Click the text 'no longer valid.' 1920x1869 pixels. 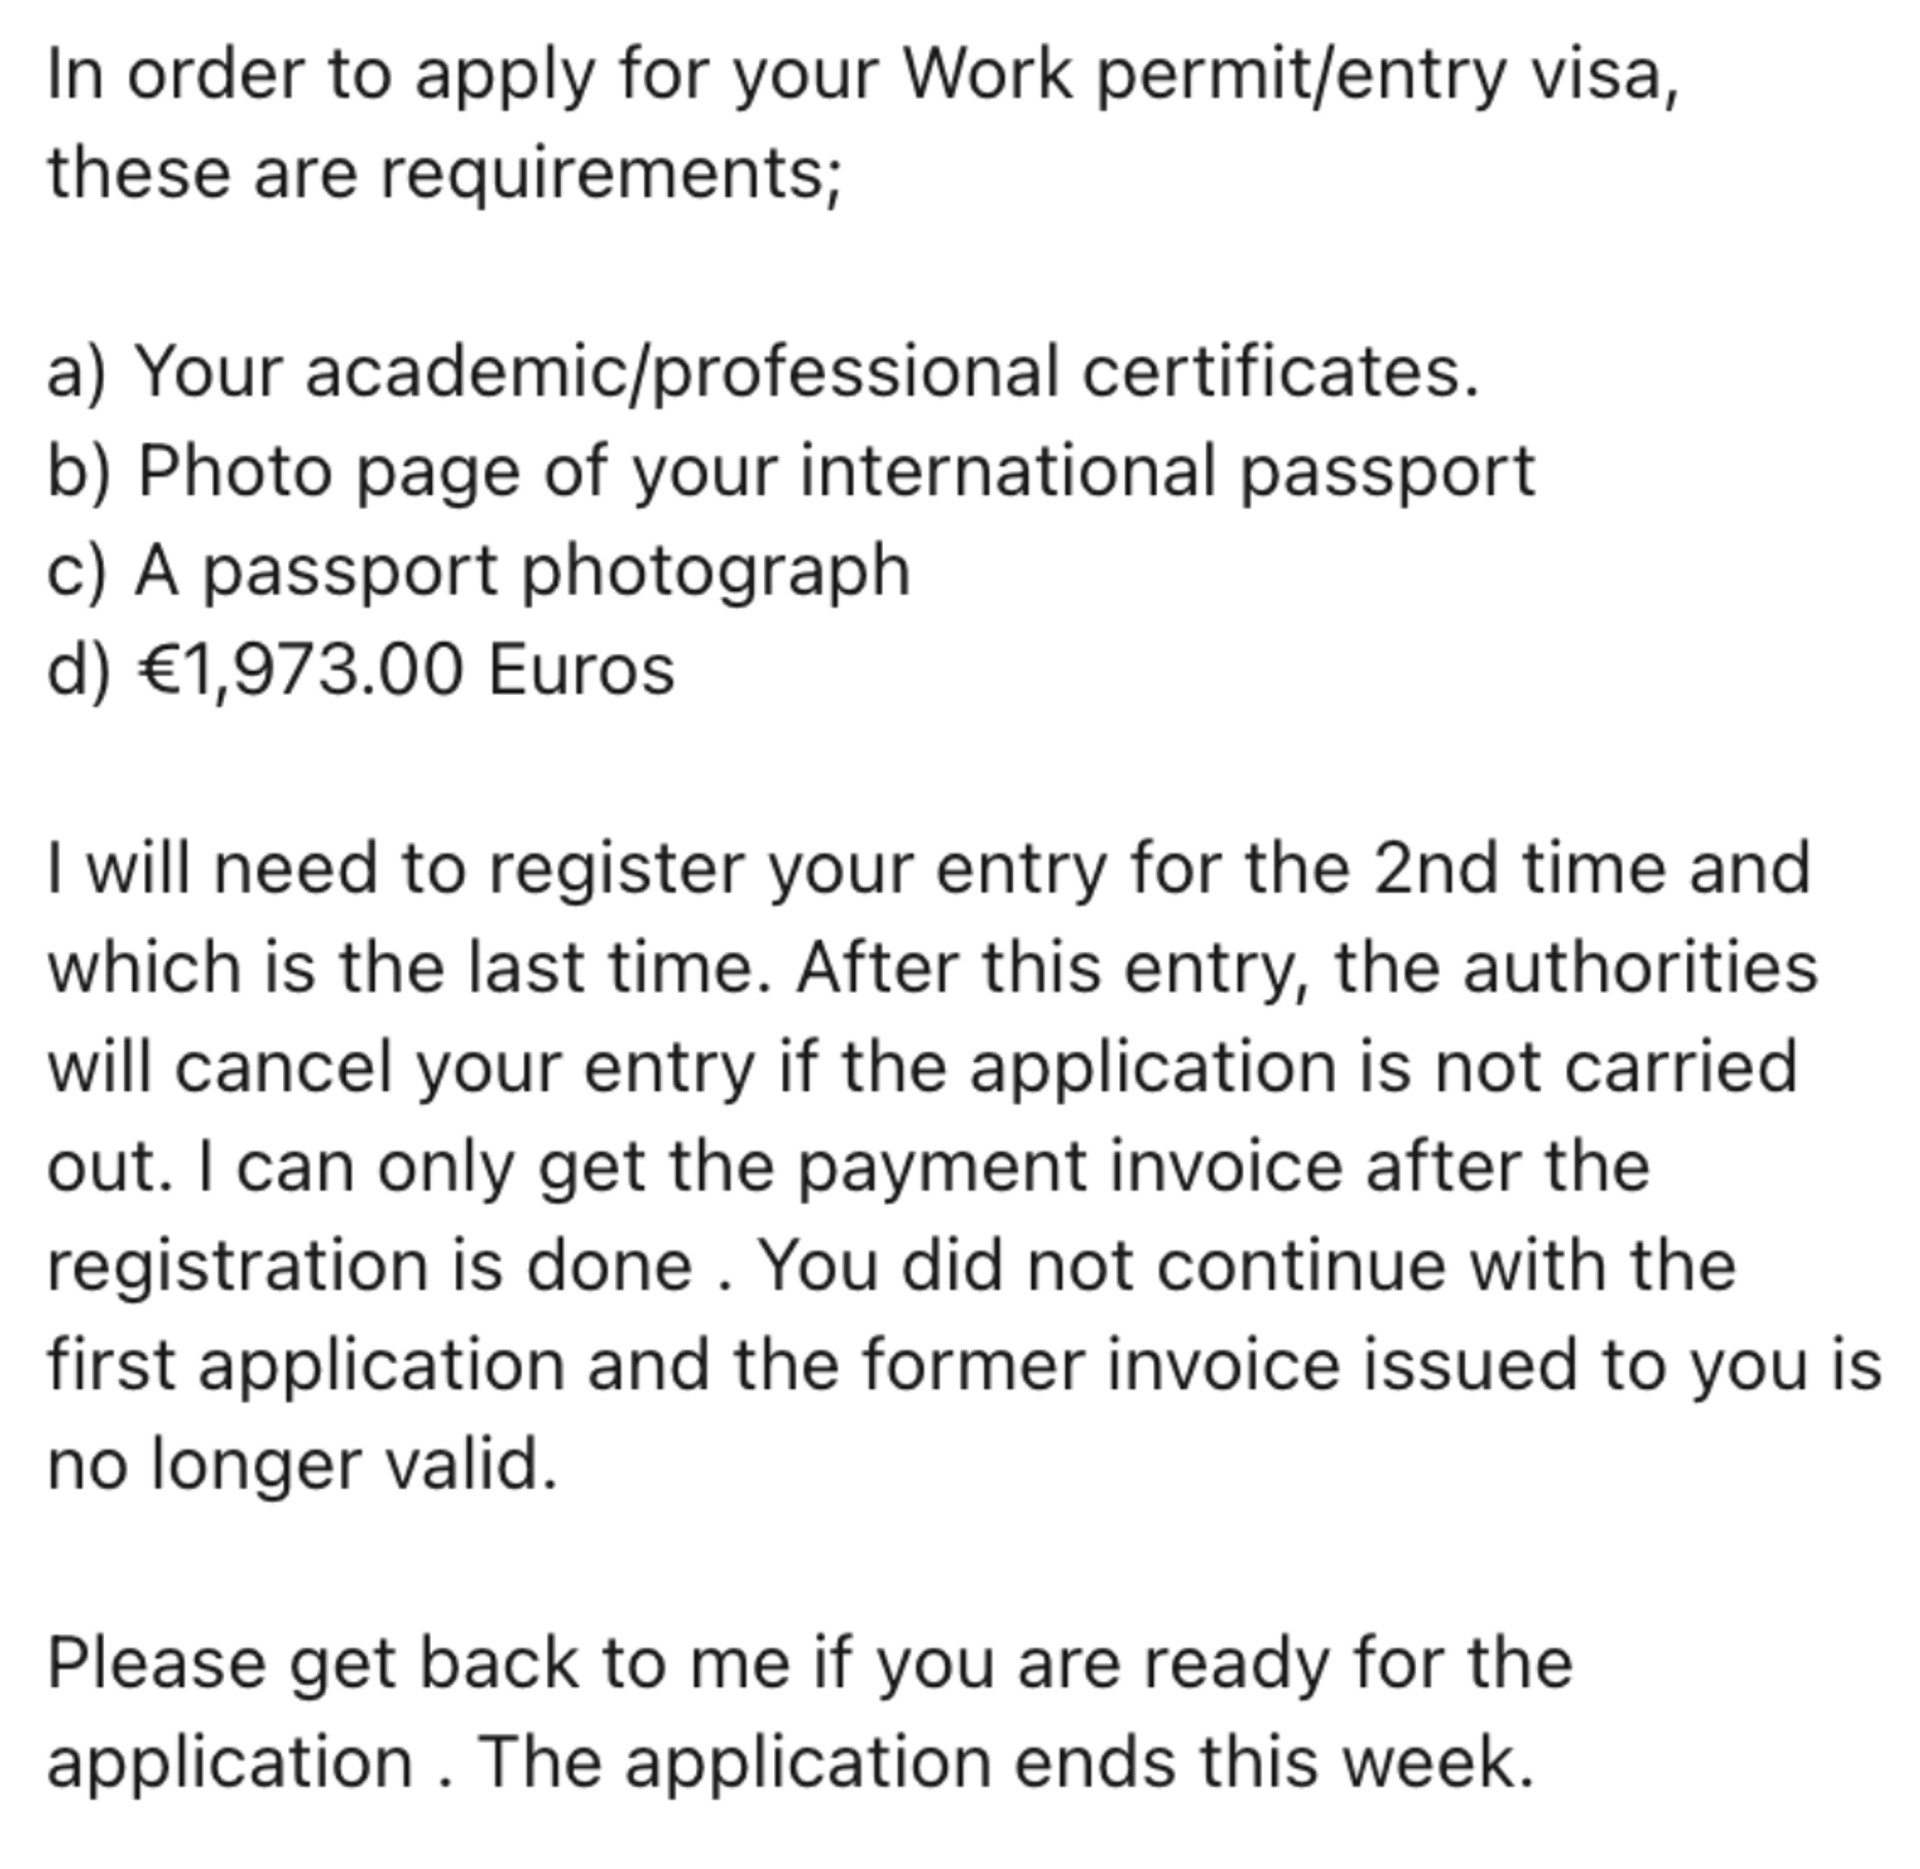(302, 1464)
